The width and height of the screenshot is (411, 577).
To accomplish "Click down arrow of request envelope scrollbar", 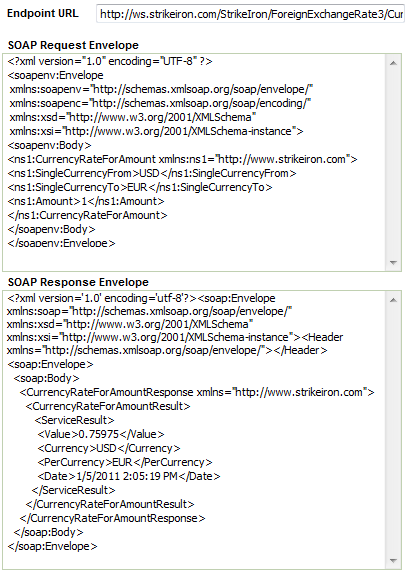I will pyautogui.click(x=393, y=263).
